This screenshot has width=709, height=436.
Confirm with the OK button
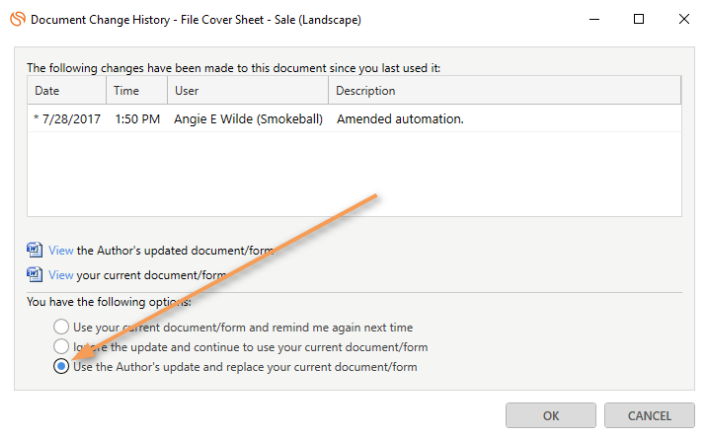coord(551,415)
